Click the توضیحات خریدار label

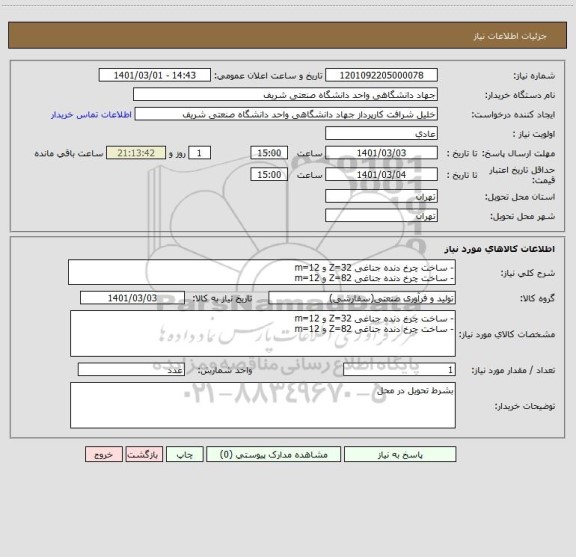coord(525,406)
